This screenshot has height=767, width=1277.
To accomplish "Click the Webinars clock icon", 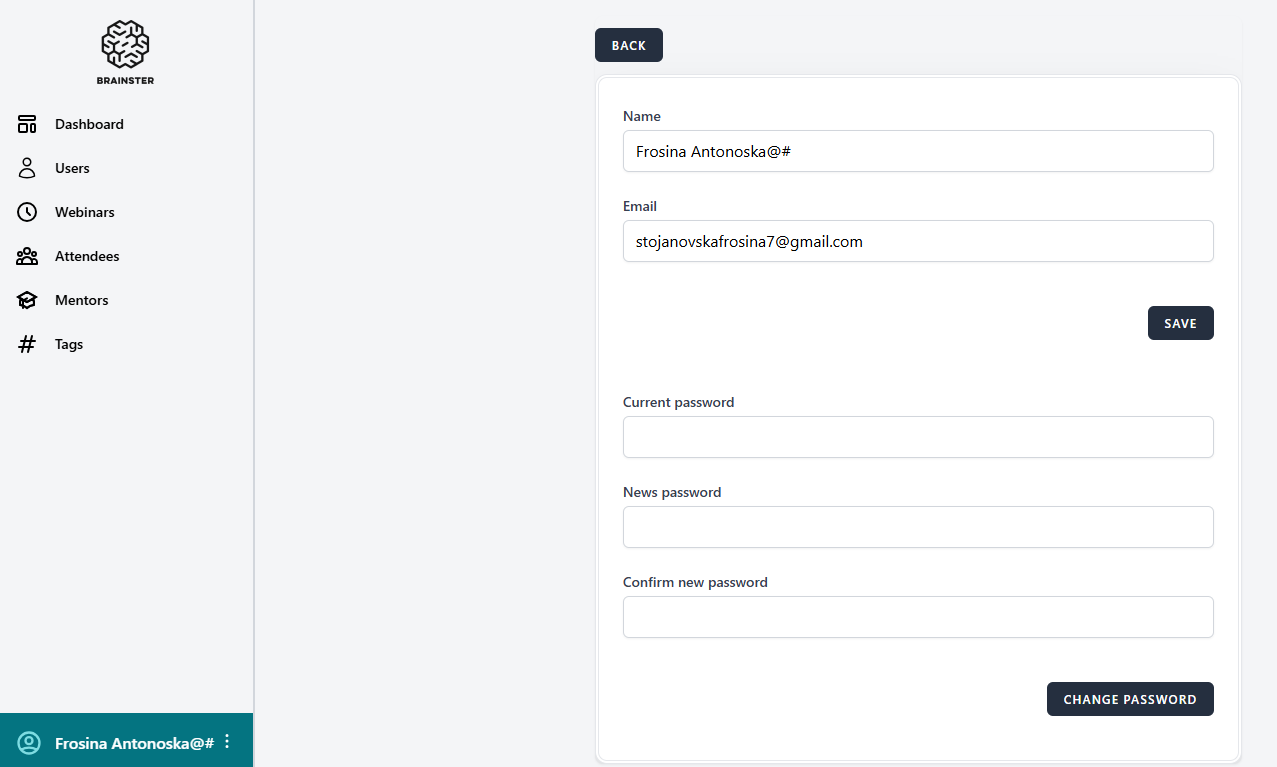I will pos(27,212).
